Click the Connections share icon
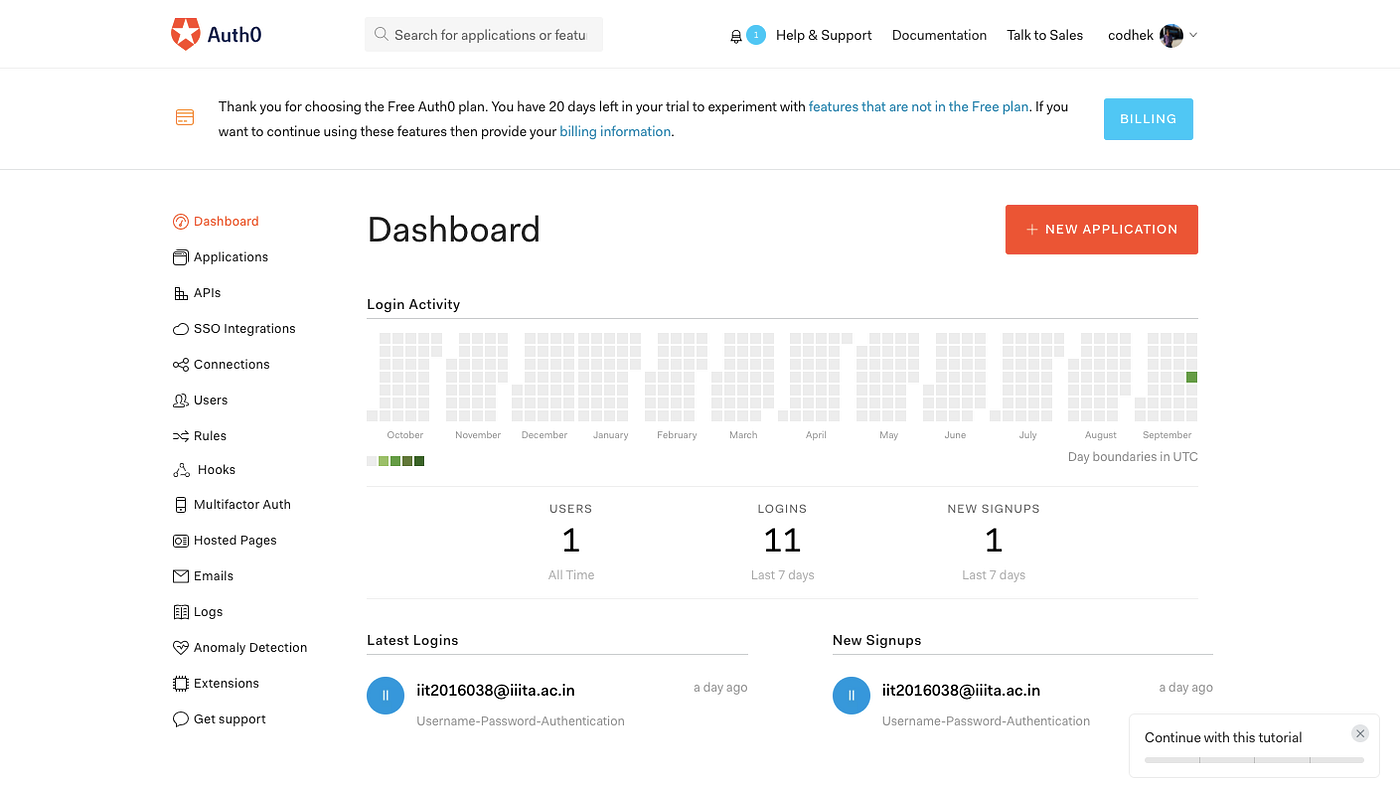This screenshot has width=1400, height=798. pos(180,365)
